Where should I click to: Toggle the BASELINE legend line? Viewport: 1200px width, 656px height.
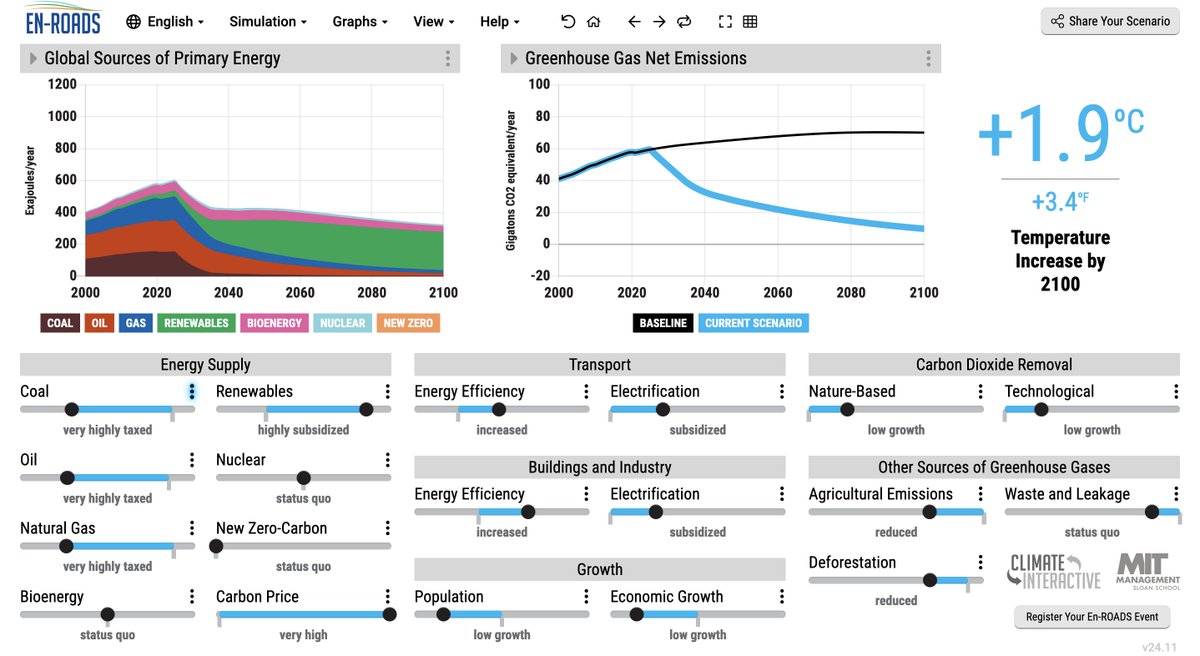click(663, 323)
